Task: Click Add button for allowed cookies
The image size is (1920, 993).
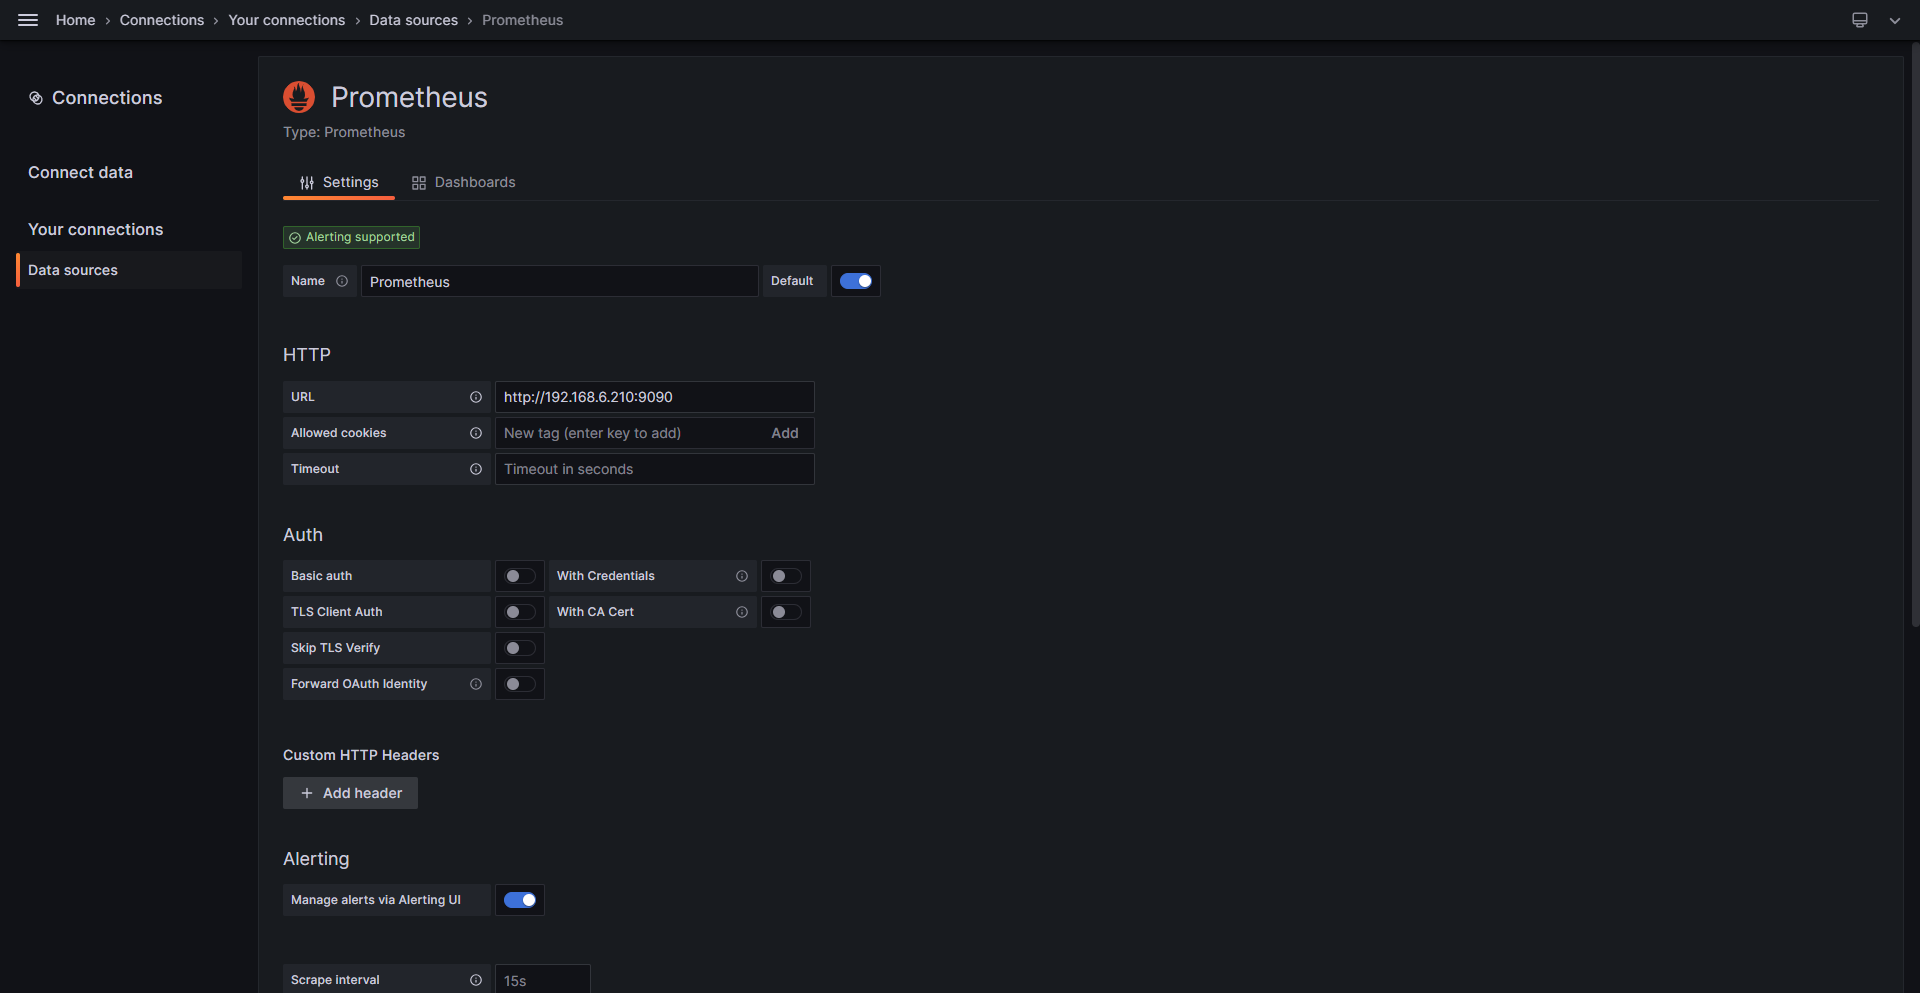Action: click(785, 433)
